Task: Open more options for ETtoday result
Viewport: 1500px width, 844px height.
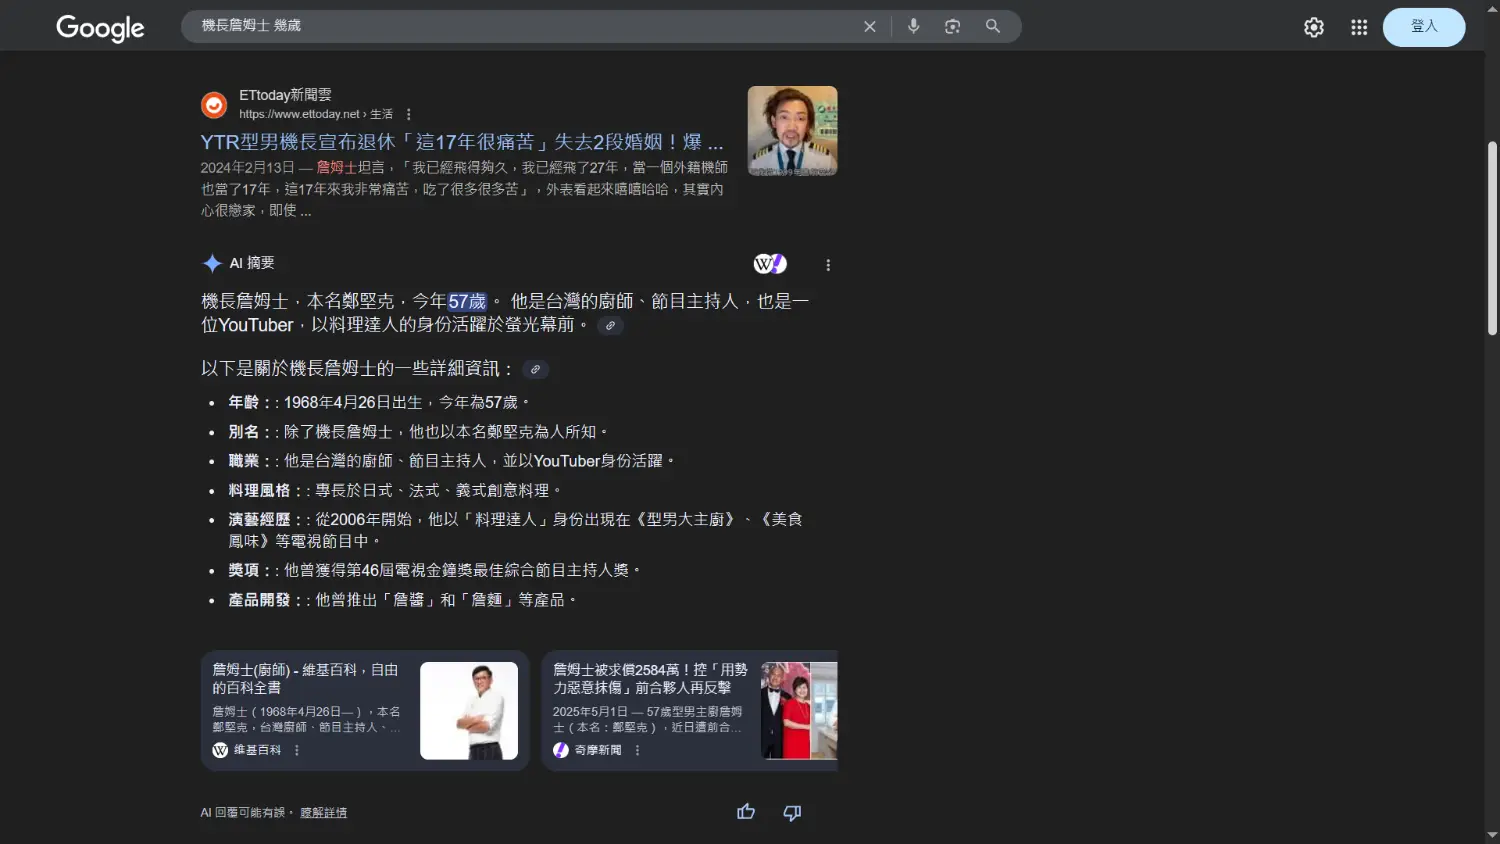Action: click(409, 115)
